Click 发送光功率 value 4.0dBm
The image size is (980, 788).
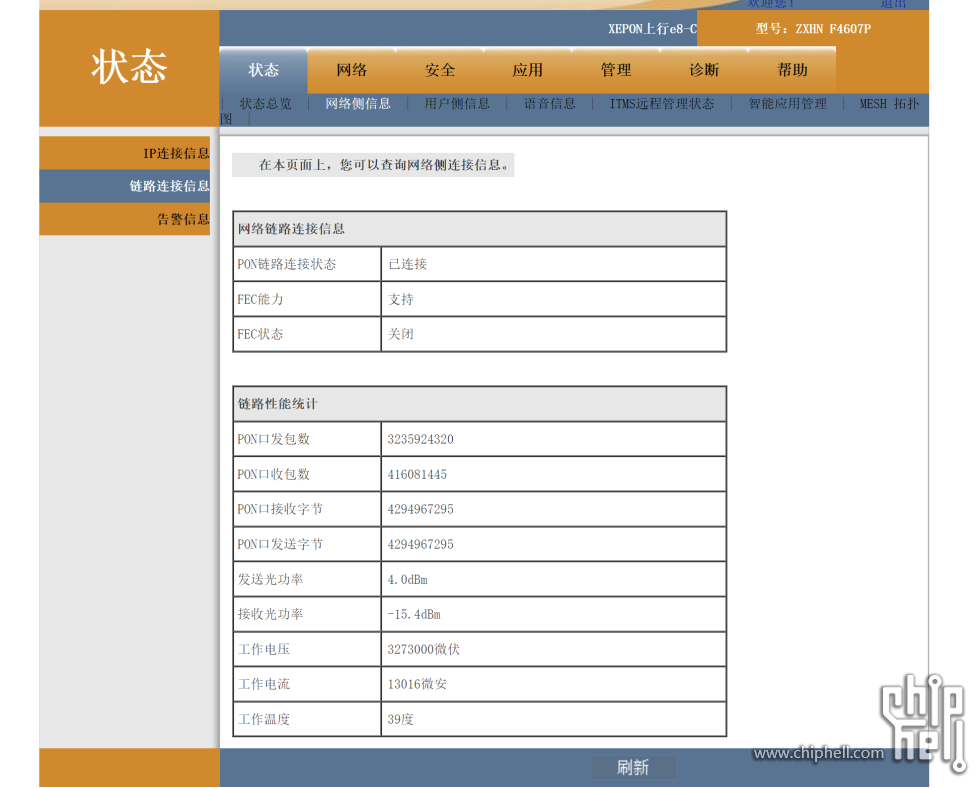[408, 580]
